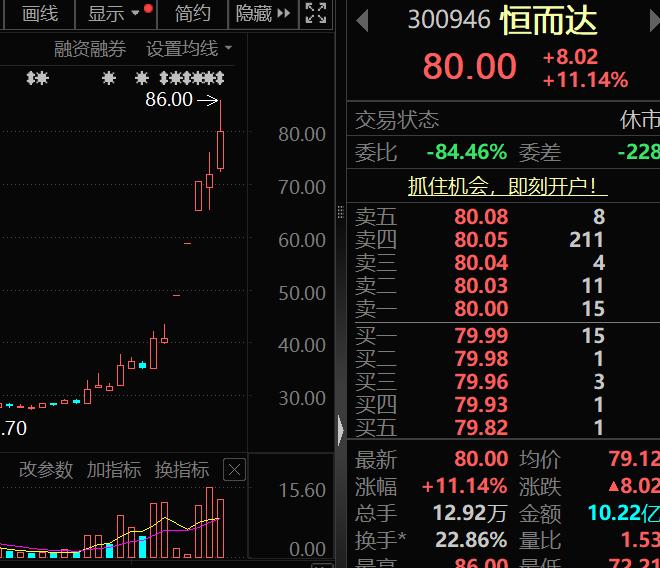Click the 换手 value 22.86%
The width and height of the screenshot is (660, 568).
pos(471,540)
